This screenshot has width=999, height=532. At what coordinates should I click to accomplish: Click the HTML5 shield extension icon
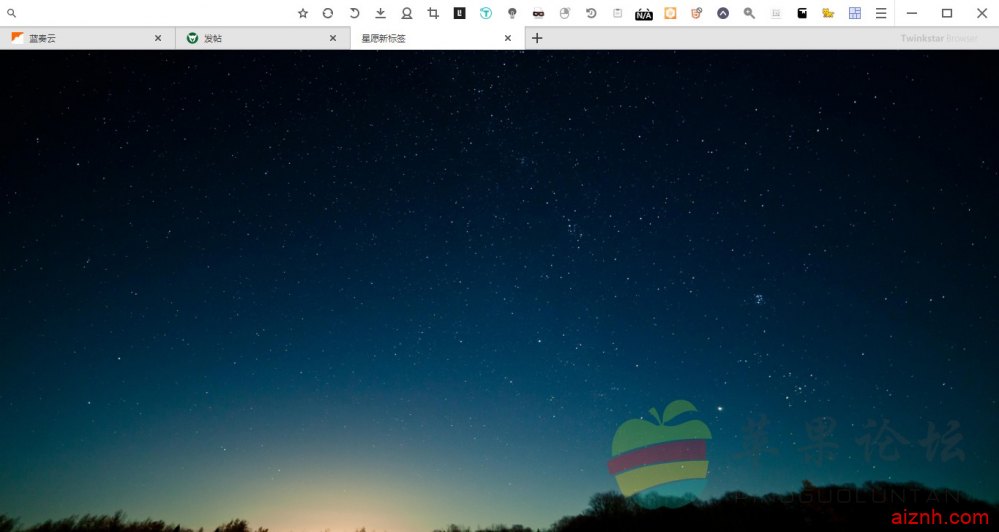click(x=696, y=13)
